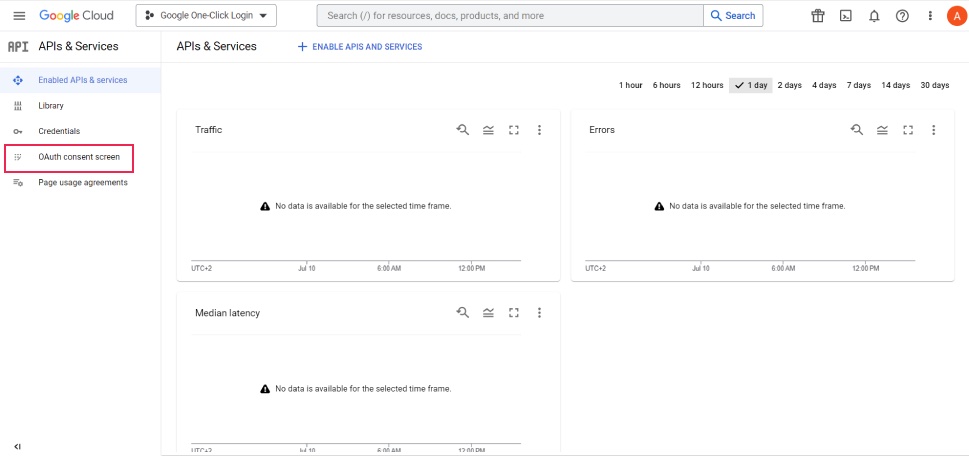Open the Google One-Click Login project selector

coord(206,16)
